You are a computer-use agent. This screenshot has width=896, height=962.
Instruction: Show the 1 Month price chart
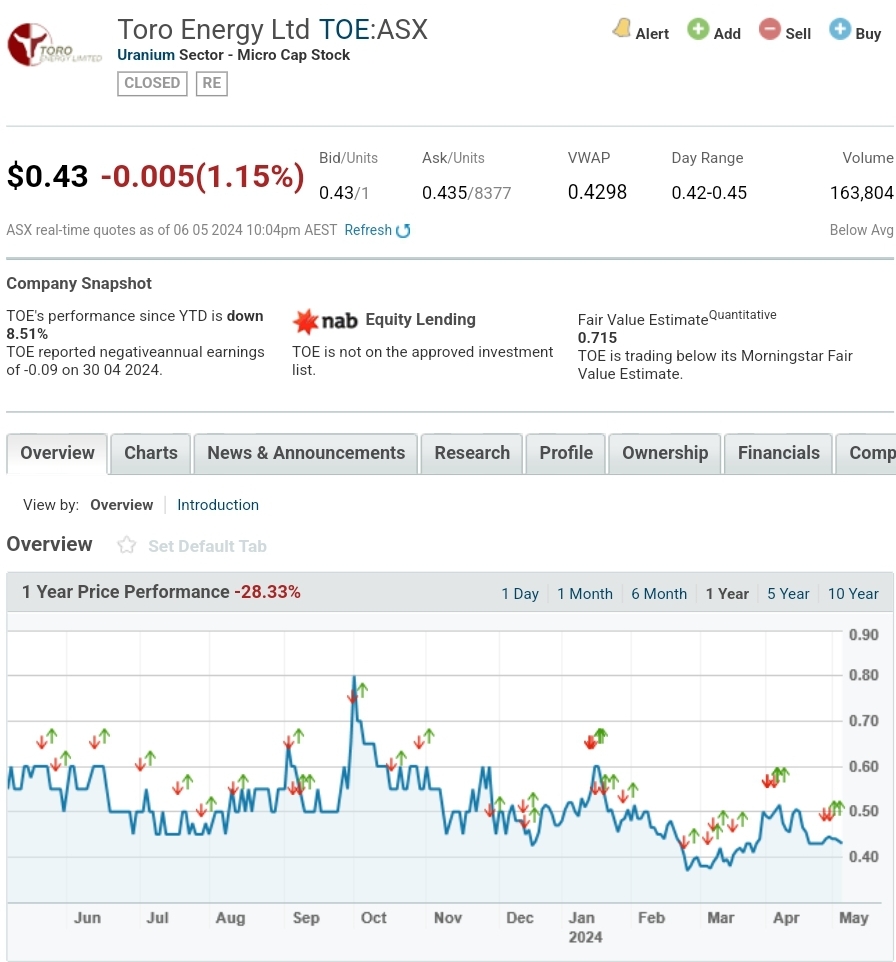(585, 594)
